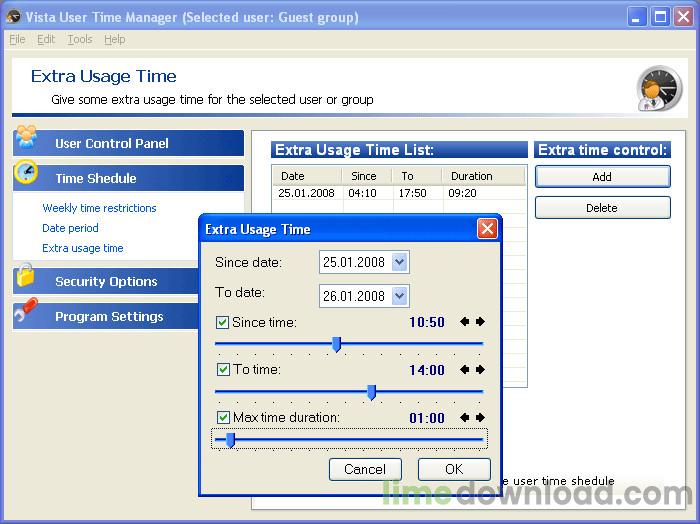Viewport: 700px width, 524px height.
Task: Open Weekly time restrictions link
Action: click(99, 208)
